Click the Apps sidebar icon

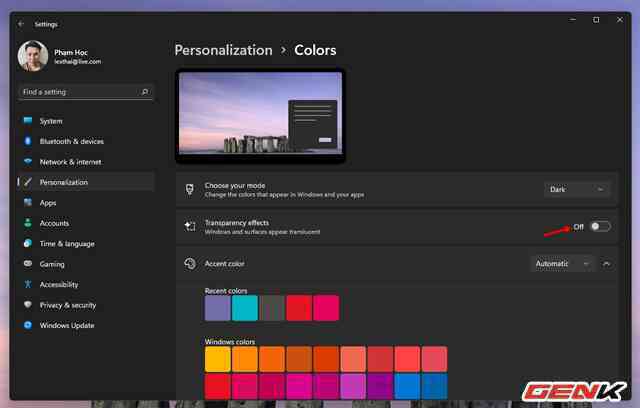pyautogui.click(x=28, y=202)
